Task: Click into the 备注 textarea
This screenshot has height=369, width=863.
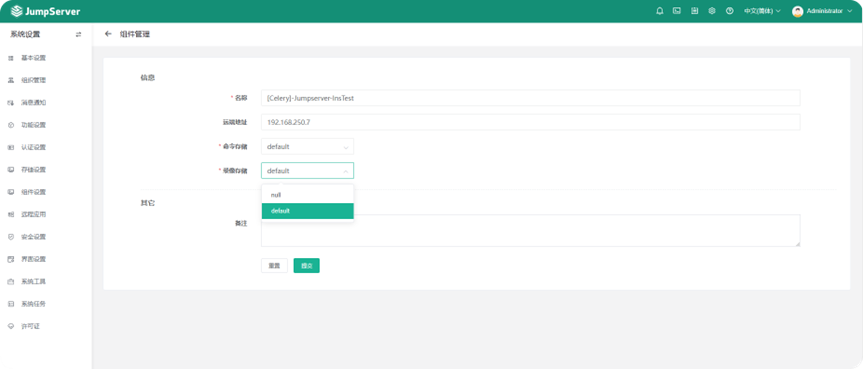Action: tap(531, 230)
